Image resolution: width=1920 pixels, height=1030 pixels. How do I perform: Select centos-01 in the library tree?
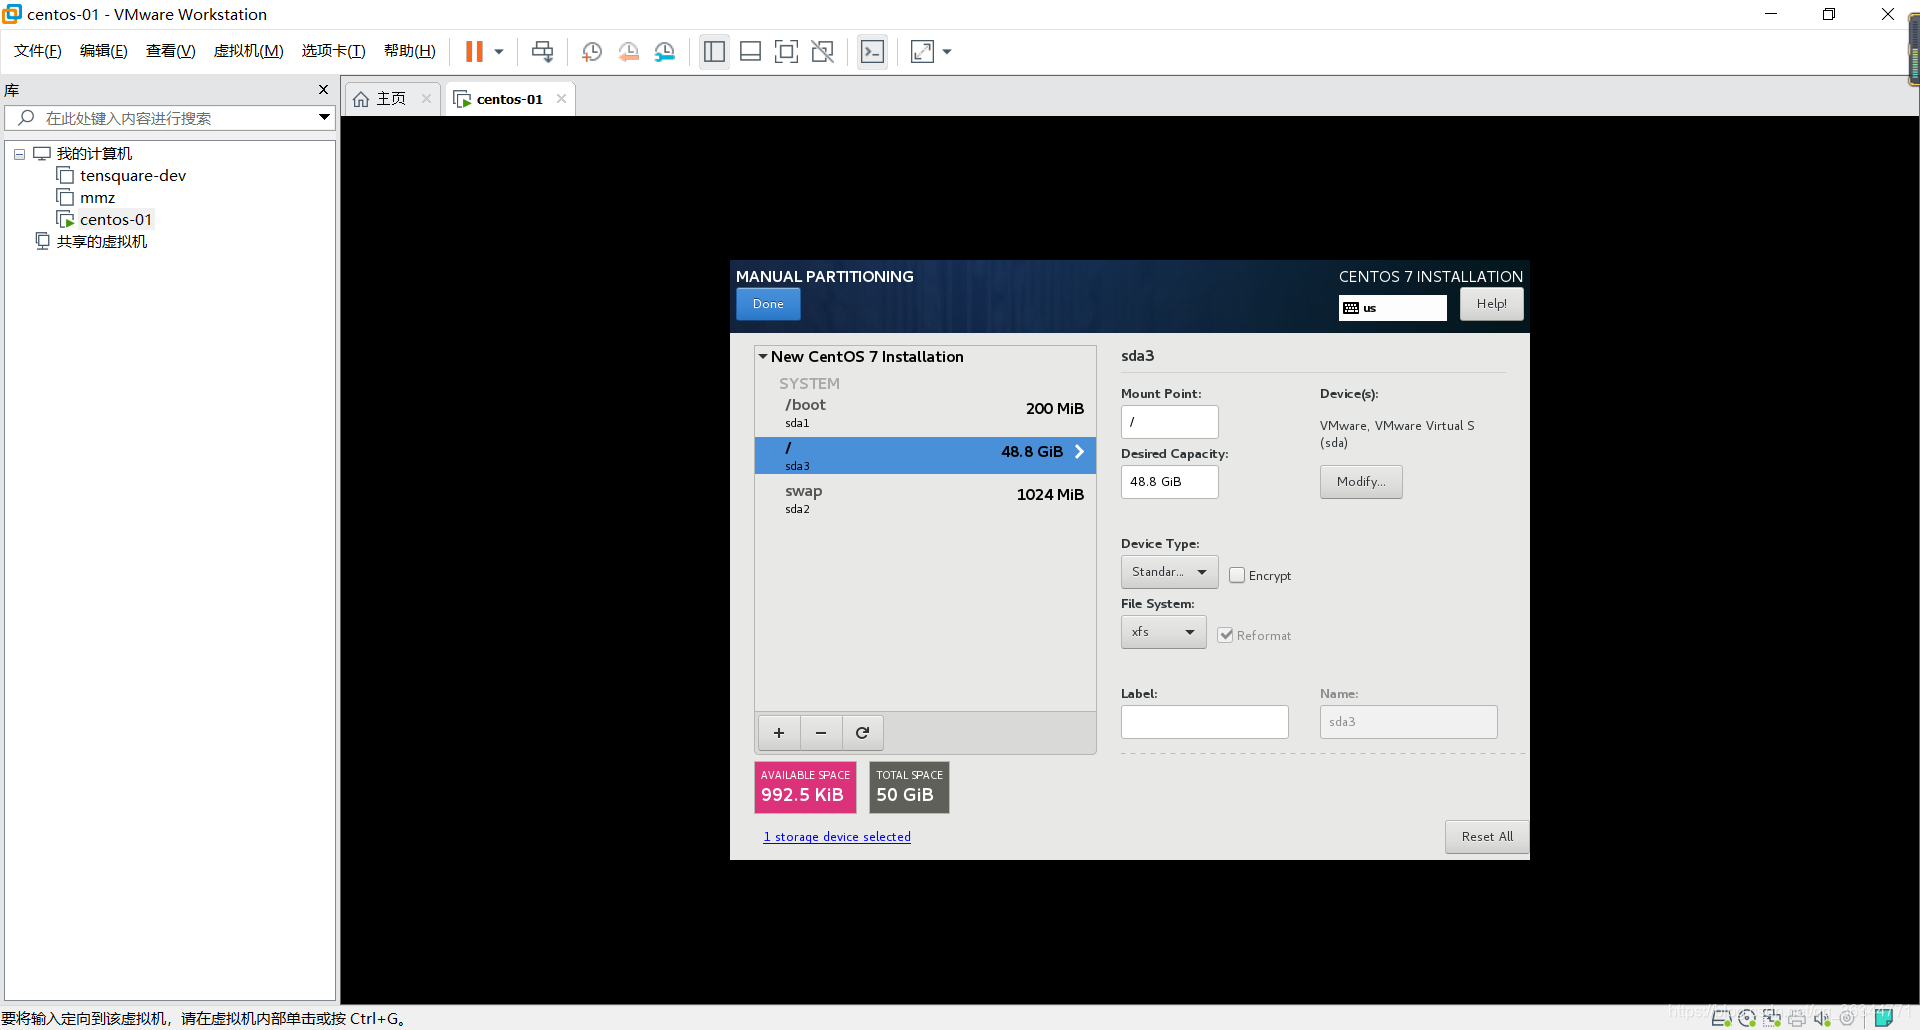pyautogui.click(x=115, y=220)
